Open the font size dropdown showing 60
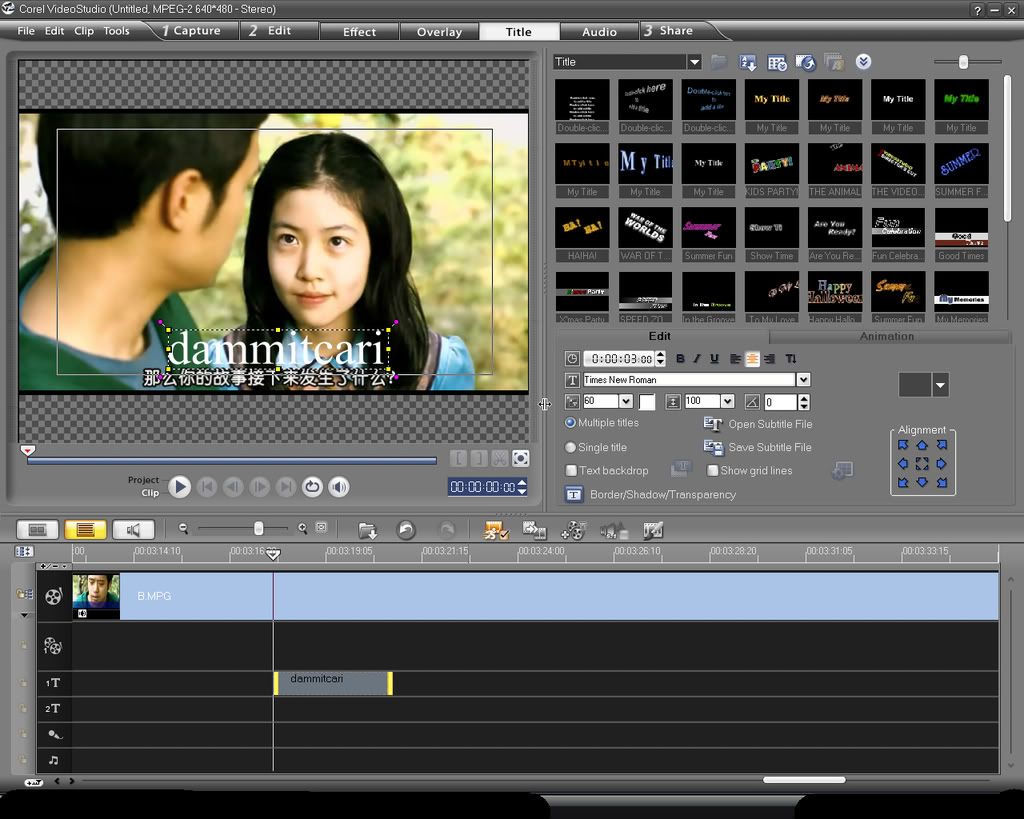The height and width of the screenshot is (819, 1024). (626, 402)
